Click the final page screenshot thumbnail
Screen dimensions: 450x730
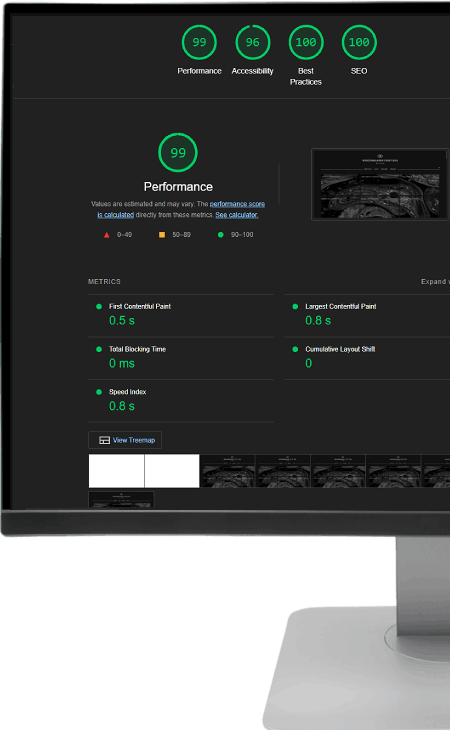pyautogui.click(x=380, y=184)
